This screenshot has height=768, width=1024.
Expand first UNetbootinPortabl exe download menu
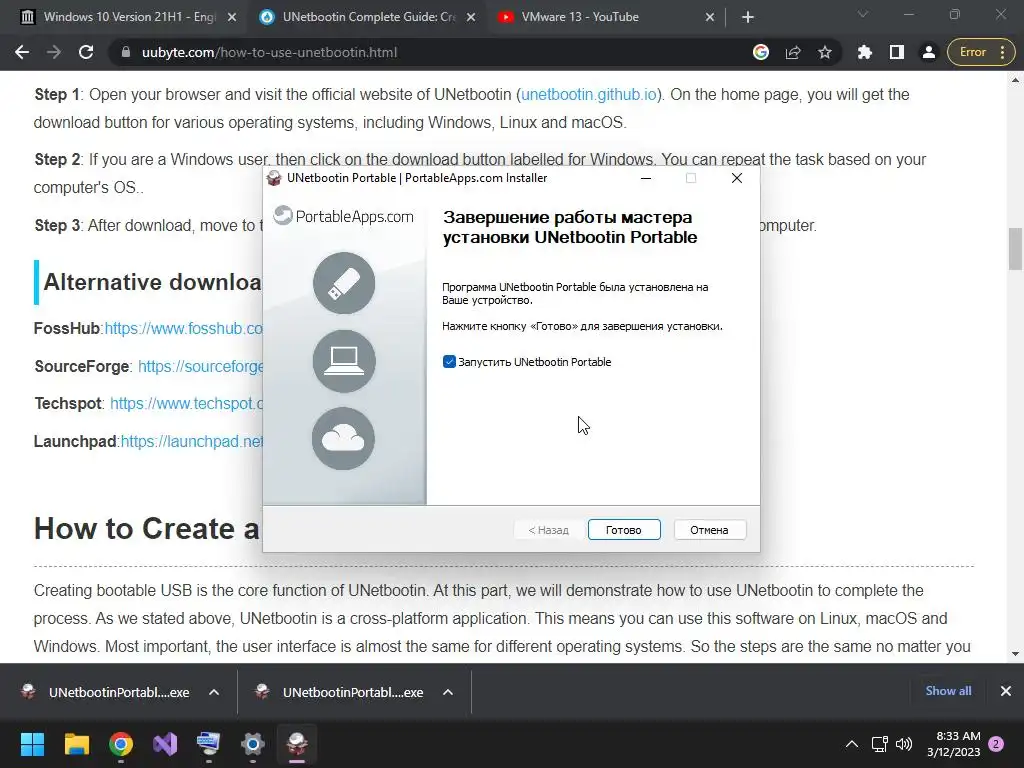pyautogui.click(x=214, y=692)
